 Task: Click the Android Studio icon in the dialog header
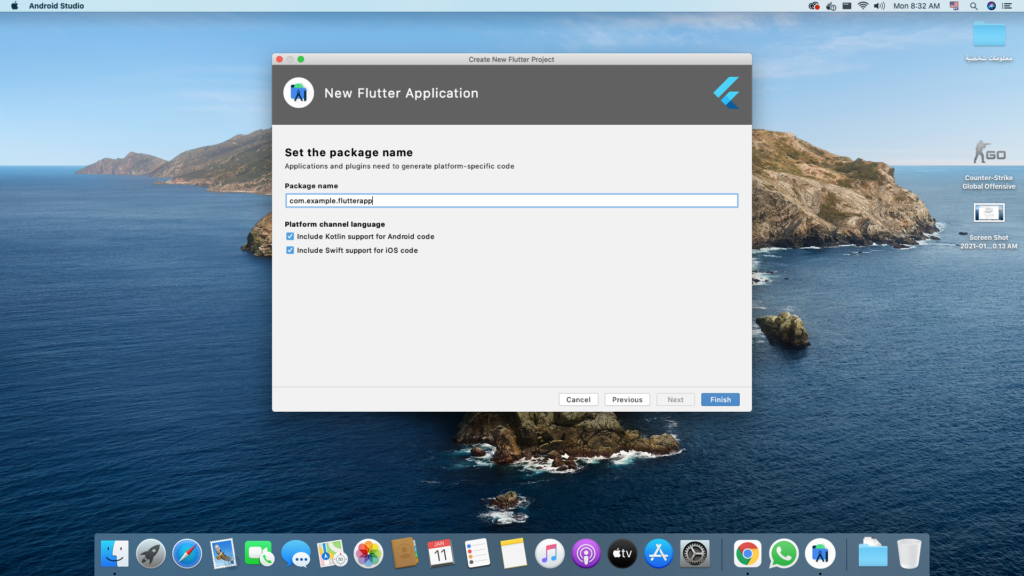pyautogui.click(x=298, y=93)
